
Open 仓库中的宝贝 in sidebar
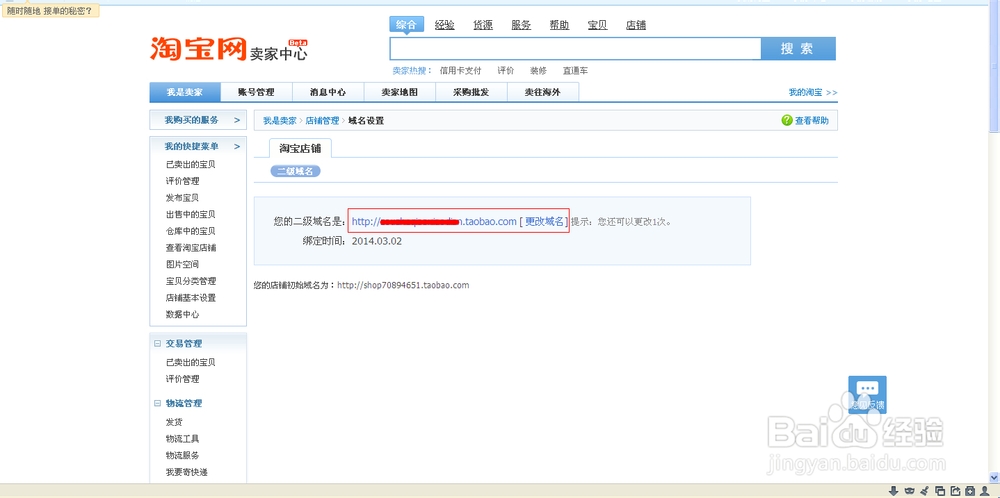(x=191, y=231)
